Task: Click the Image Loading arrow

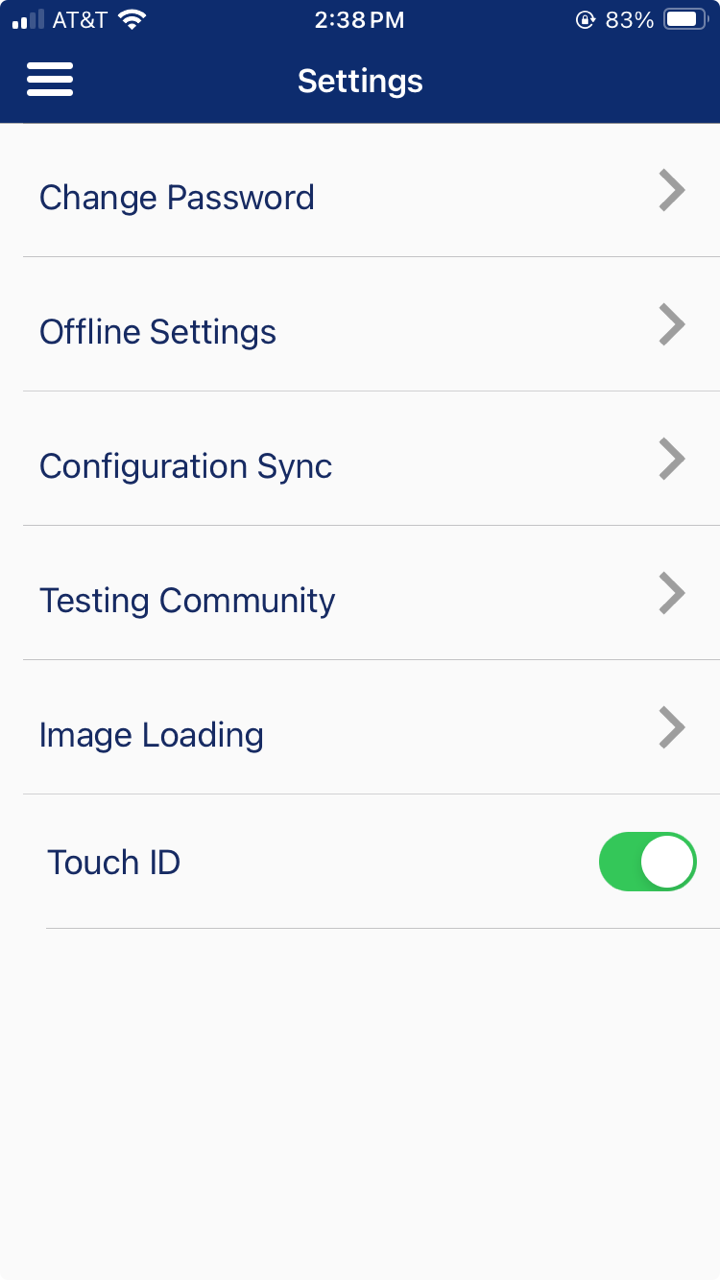Action: (672, 728)
